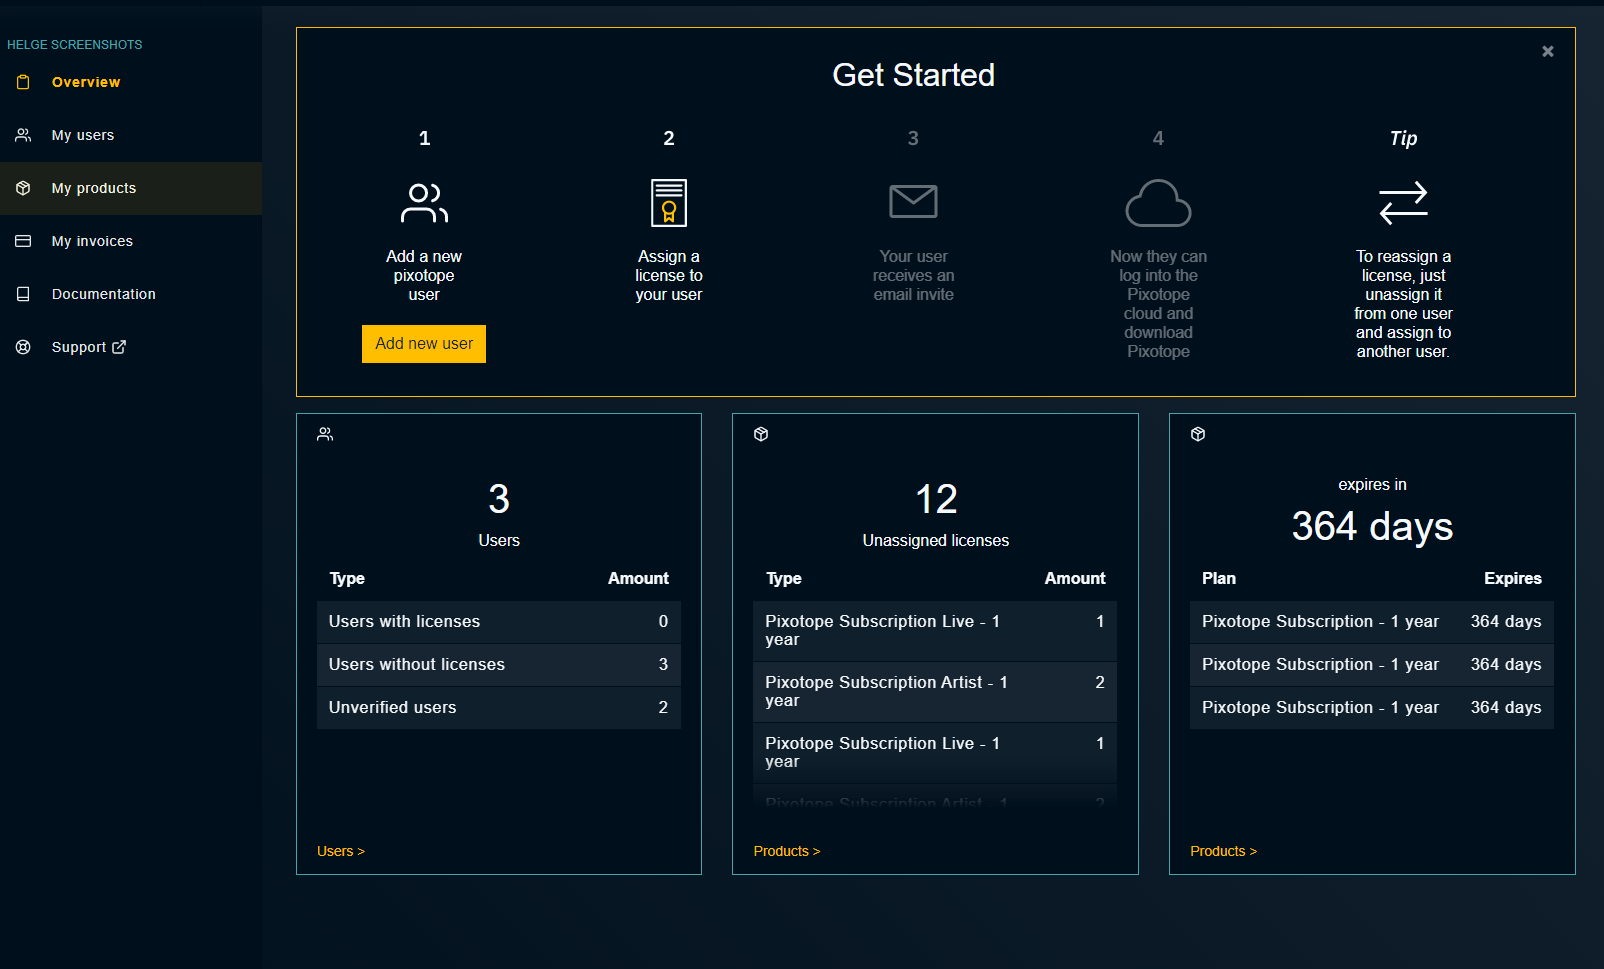Click the My users people icon
The image size is (1604, 969).
pyautogui.click(x=23, y=135)
